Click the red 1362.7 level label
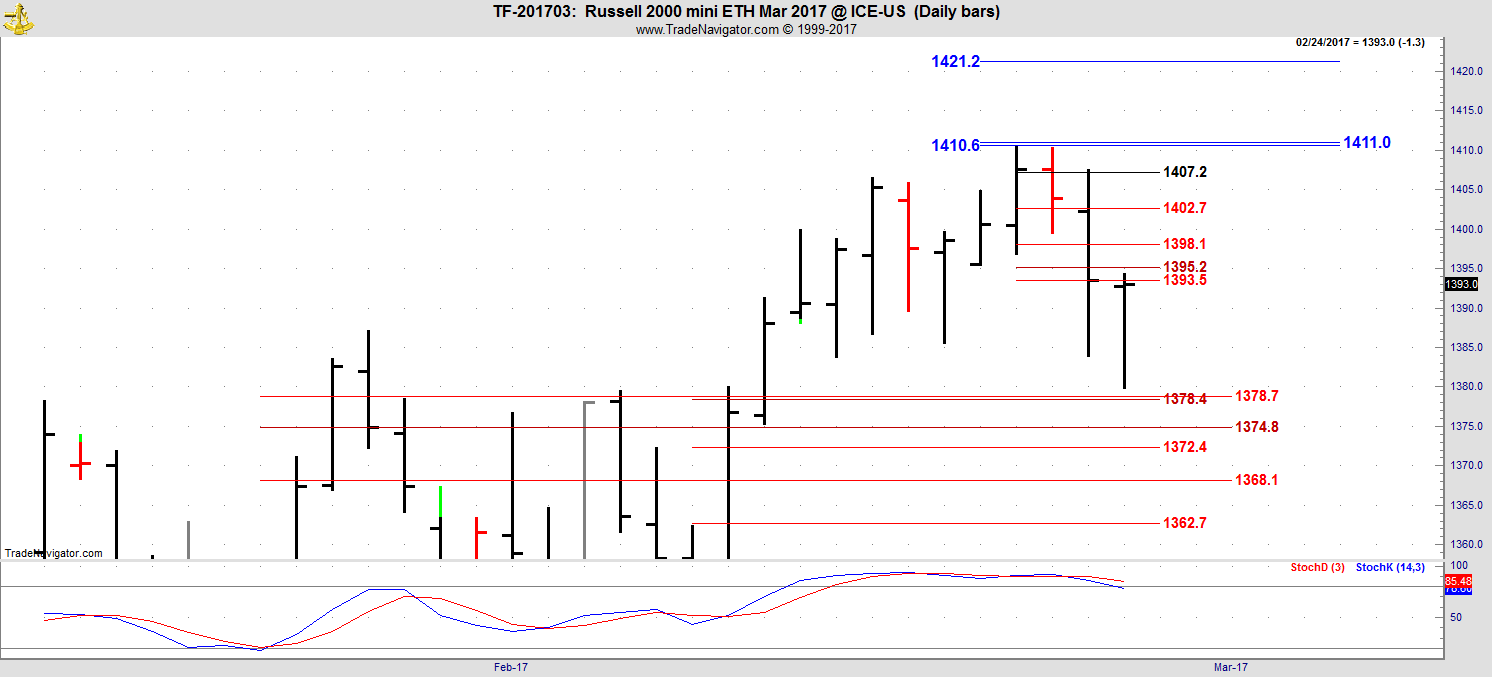The image size is (1492, 677). coord(1184,524)
